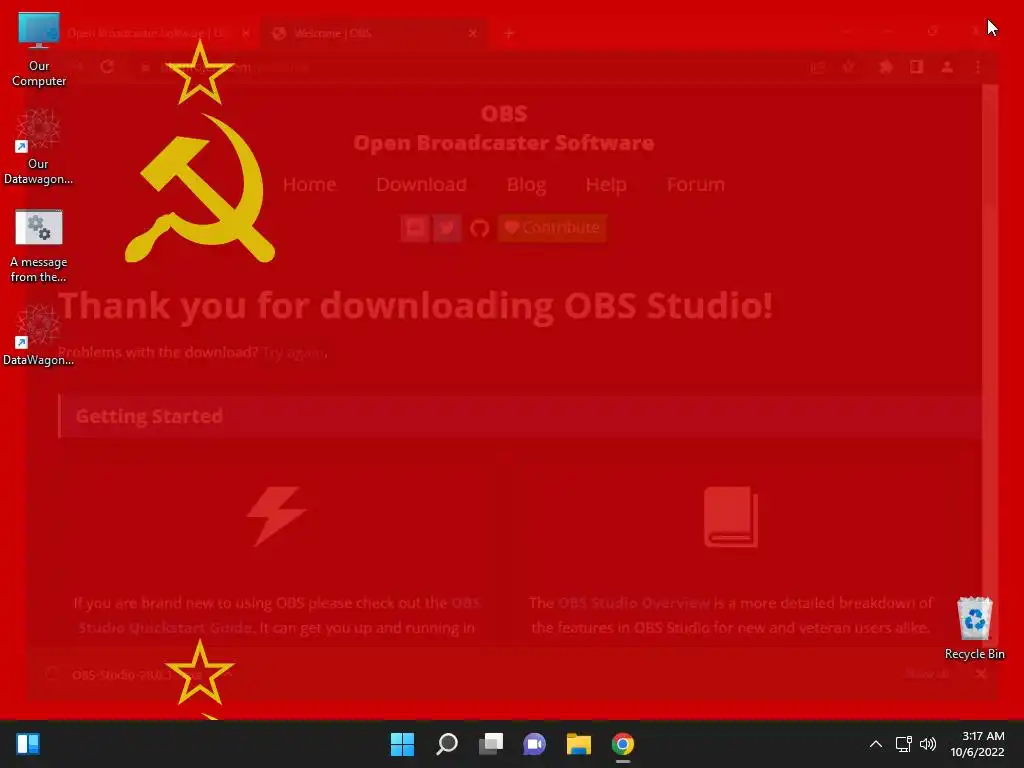Open the OBS Discord link icon

415,228
